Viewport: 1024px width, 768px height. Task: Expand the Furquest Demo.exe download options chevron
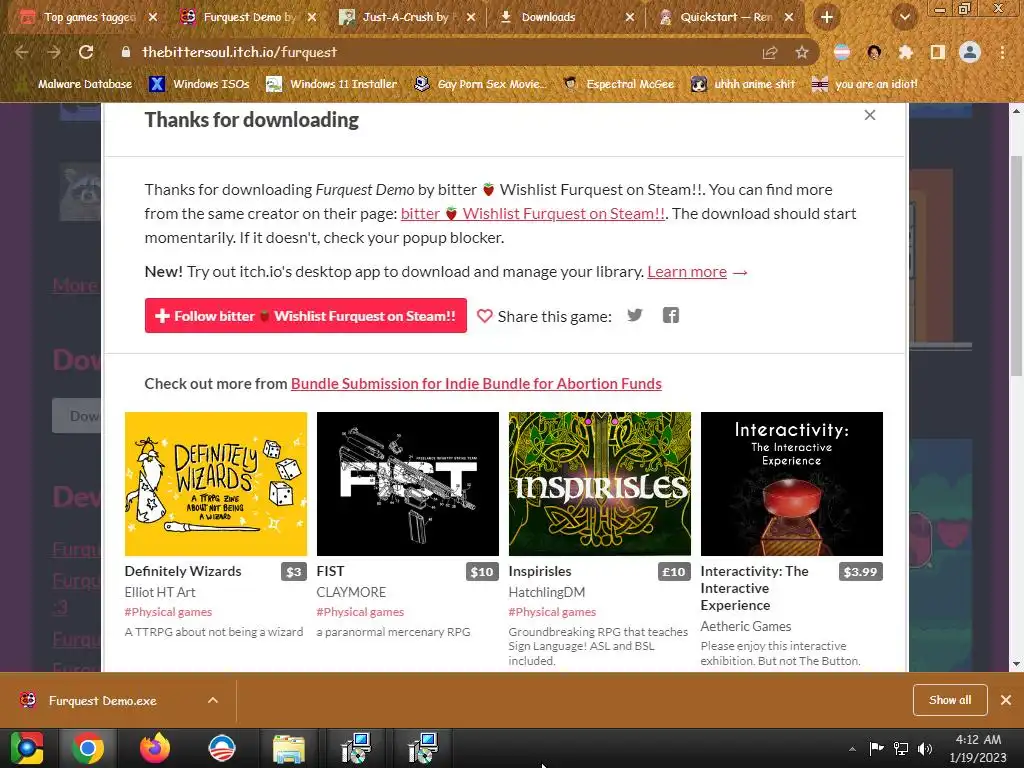[x=213, y=701]
